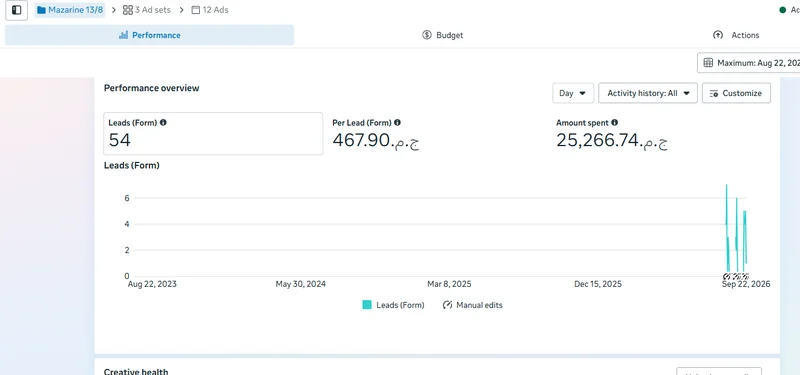Go to 12 Ads breadcrumb

click(210, 10)
